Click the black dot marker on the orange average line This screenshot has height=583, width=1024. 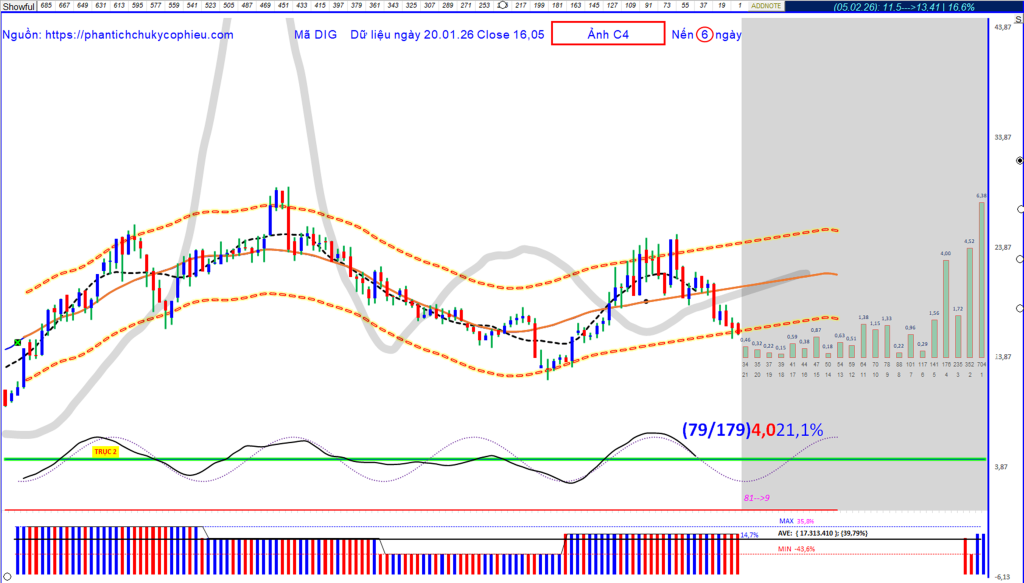(646, 300)
